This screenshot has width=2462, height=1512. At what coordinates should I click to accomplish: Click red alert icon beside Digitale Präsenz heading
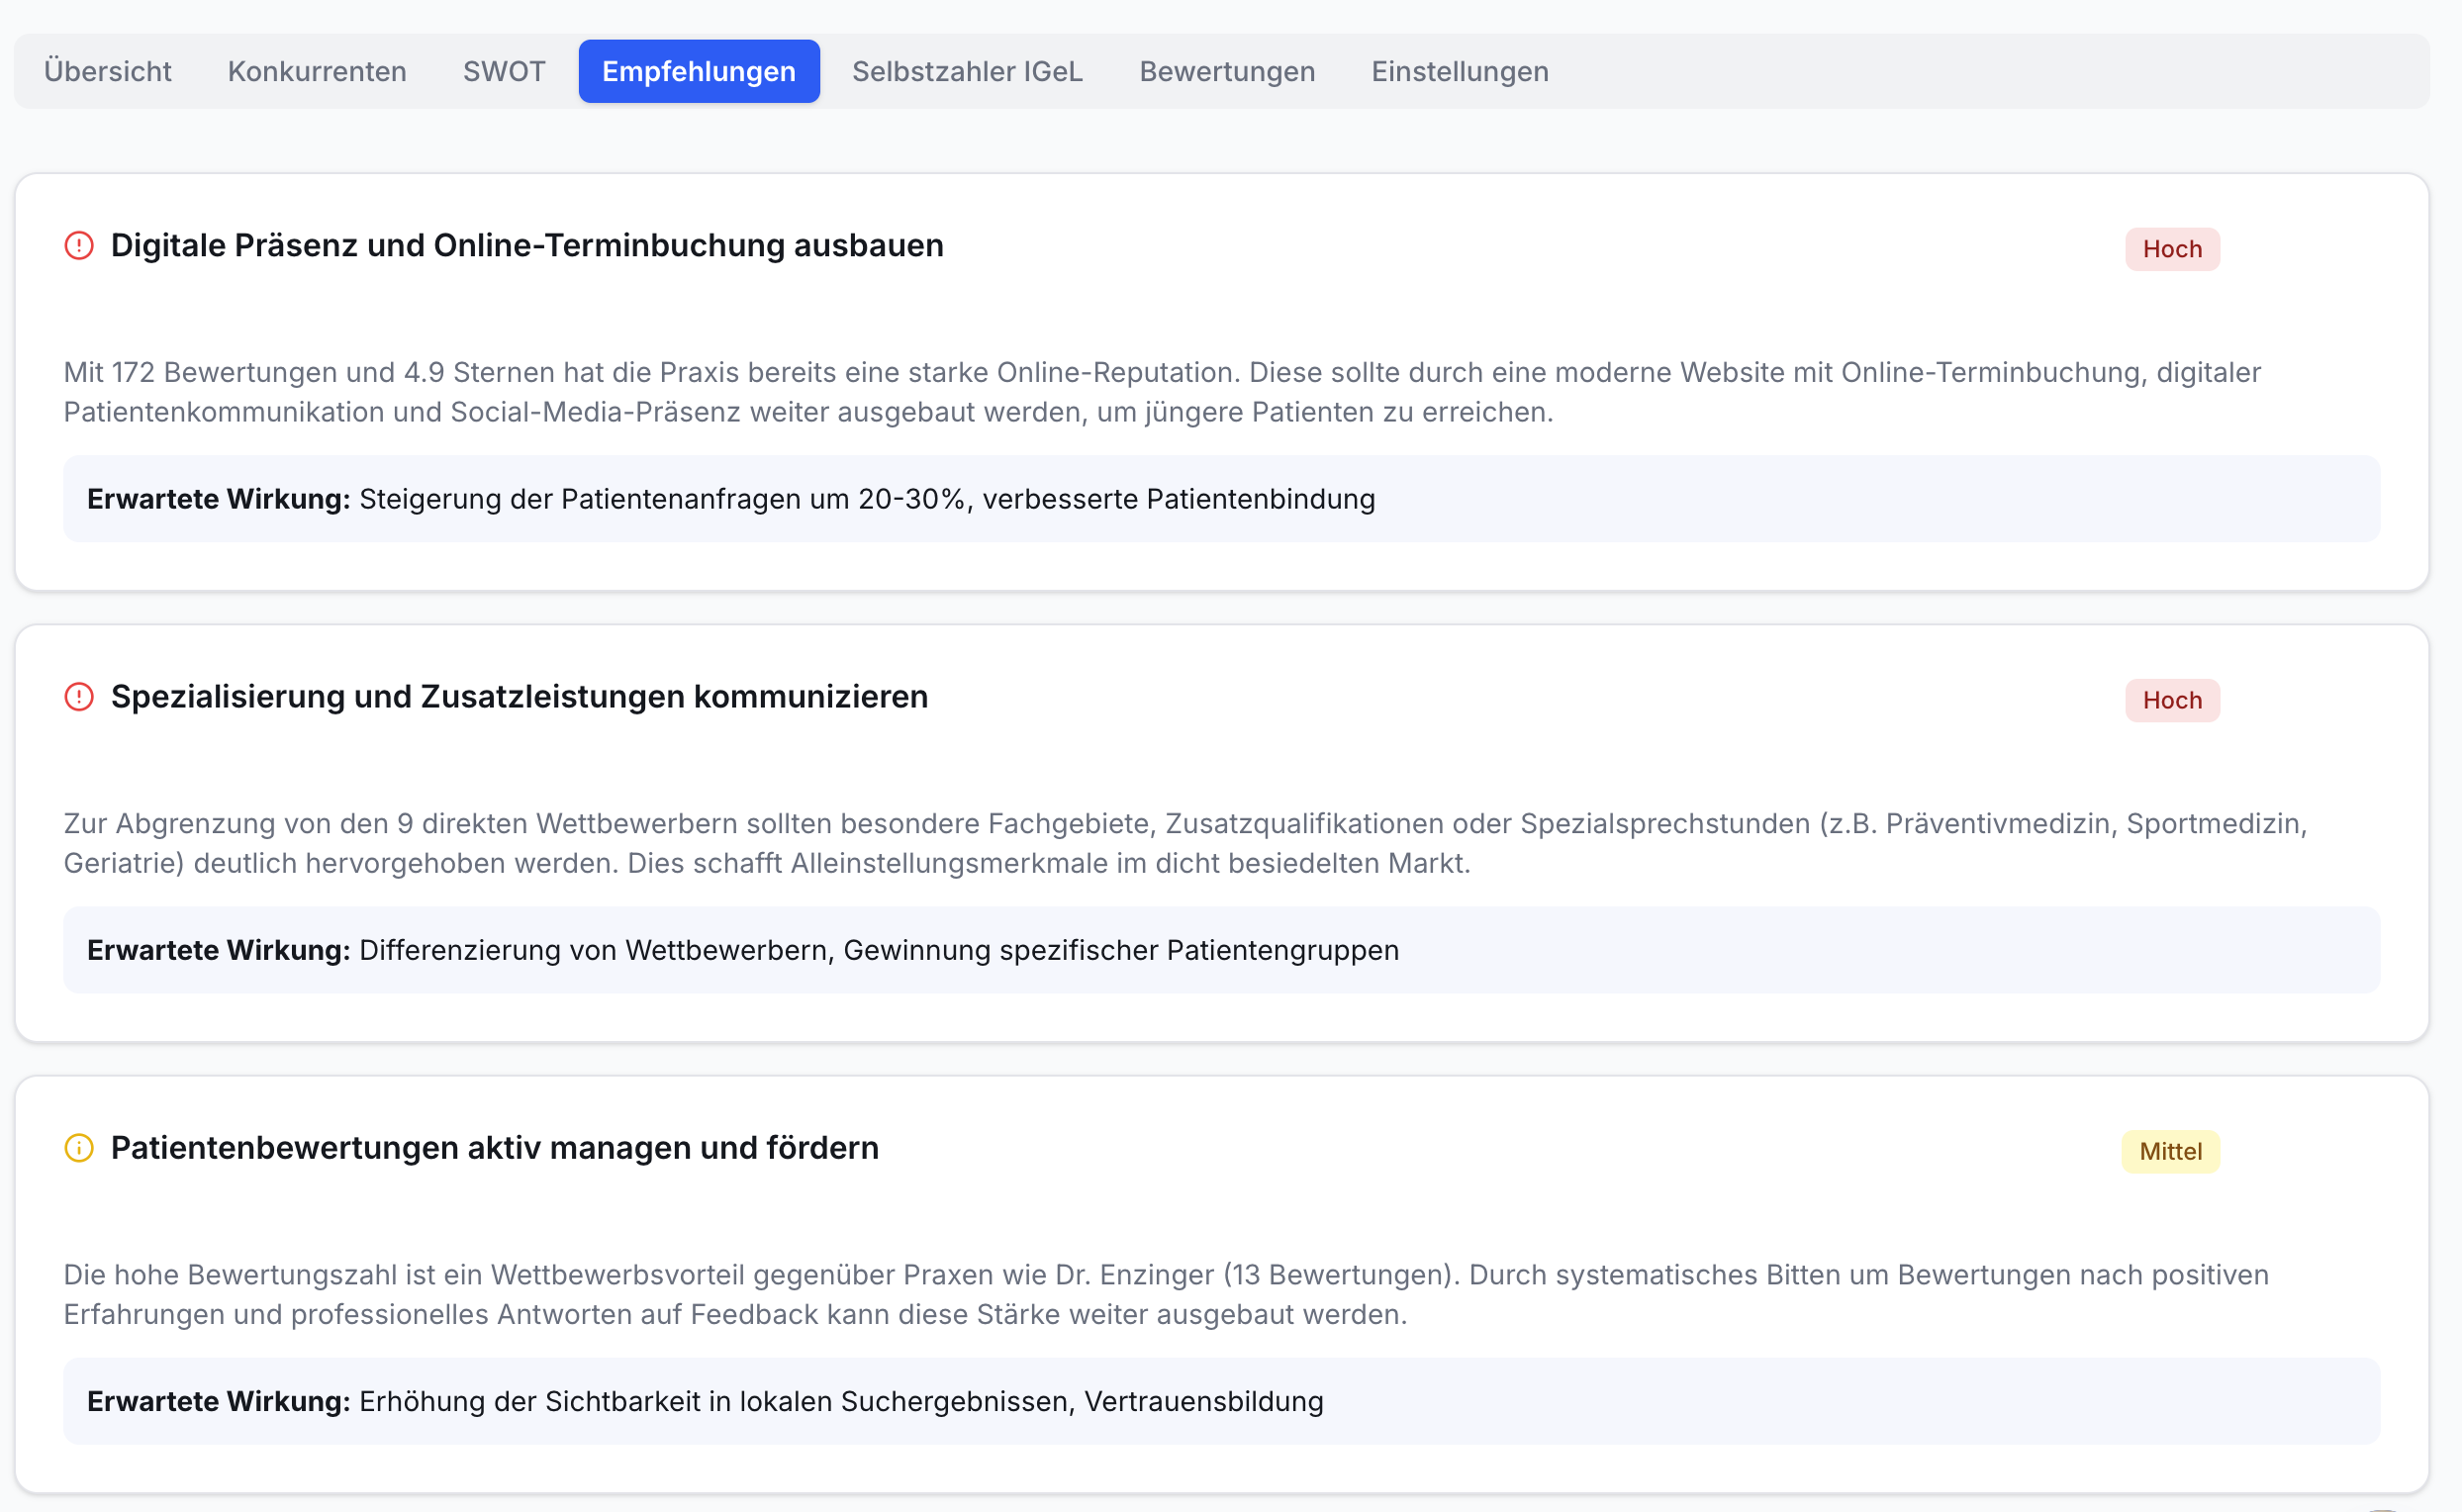point(79,245)
